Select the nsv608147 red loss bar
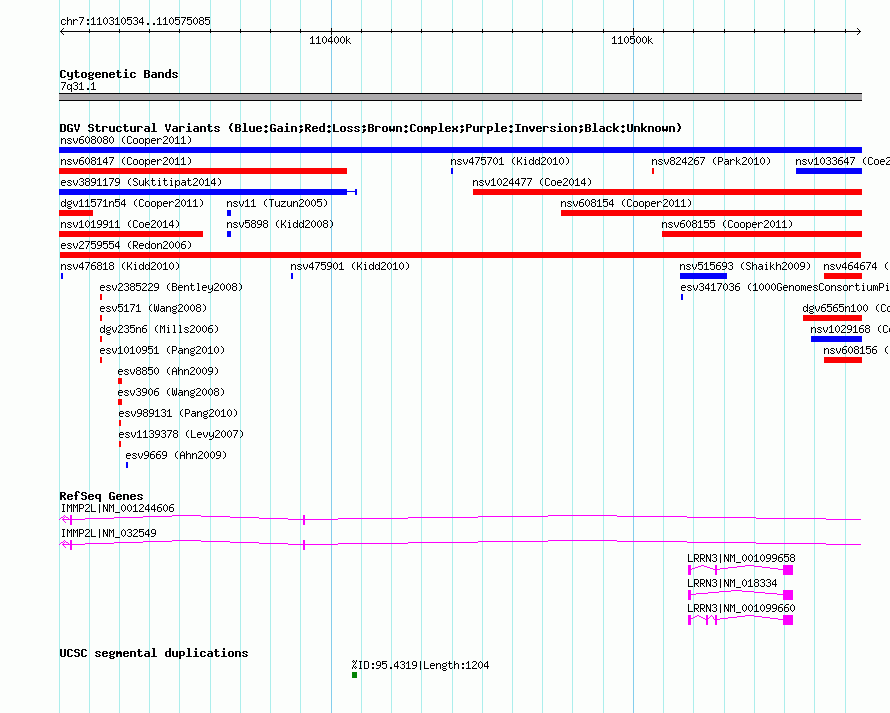This screenshot has height=713, width=890. point(203,171)
